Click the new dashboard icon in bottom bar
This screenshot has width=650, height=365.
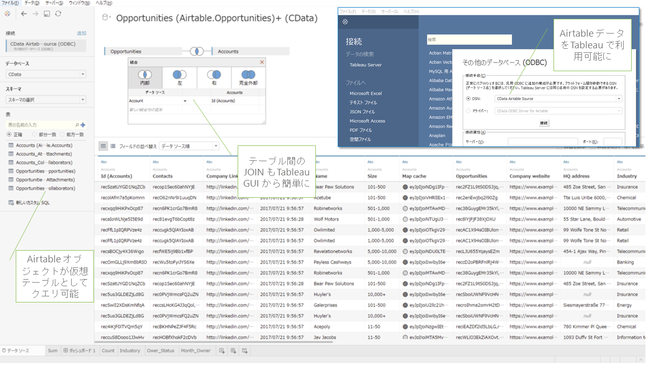[x=233, y=351]
